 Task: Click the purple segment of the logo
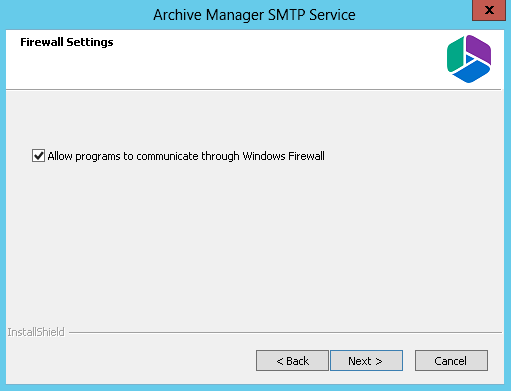coord(479,49)
